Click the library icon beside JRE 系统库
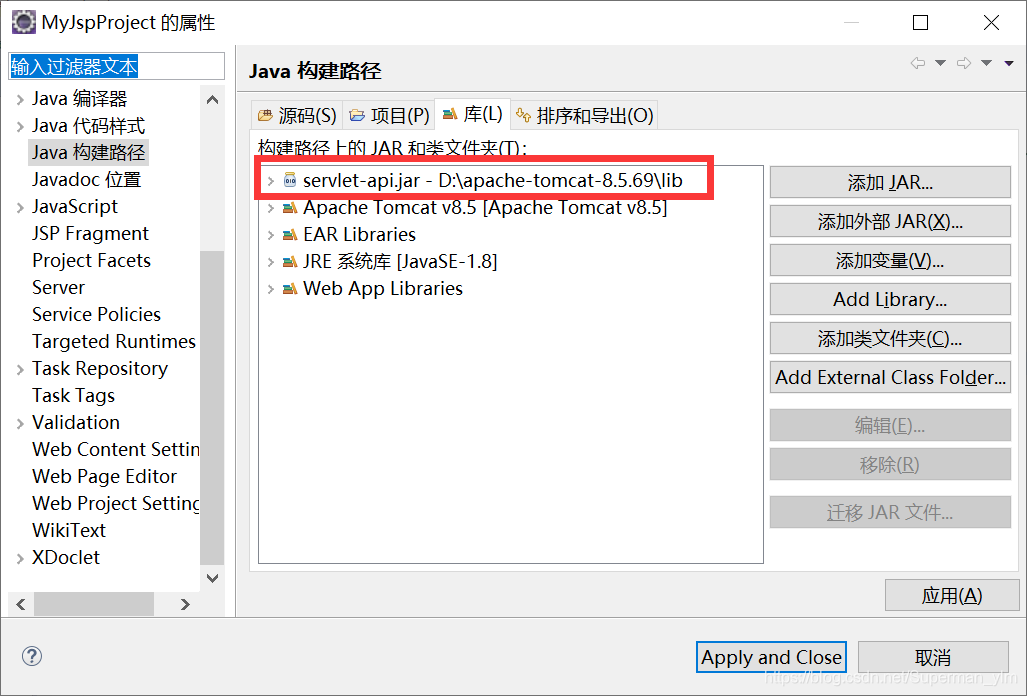Viewport: 1027px width, 696px height. (x=290, y=262)
